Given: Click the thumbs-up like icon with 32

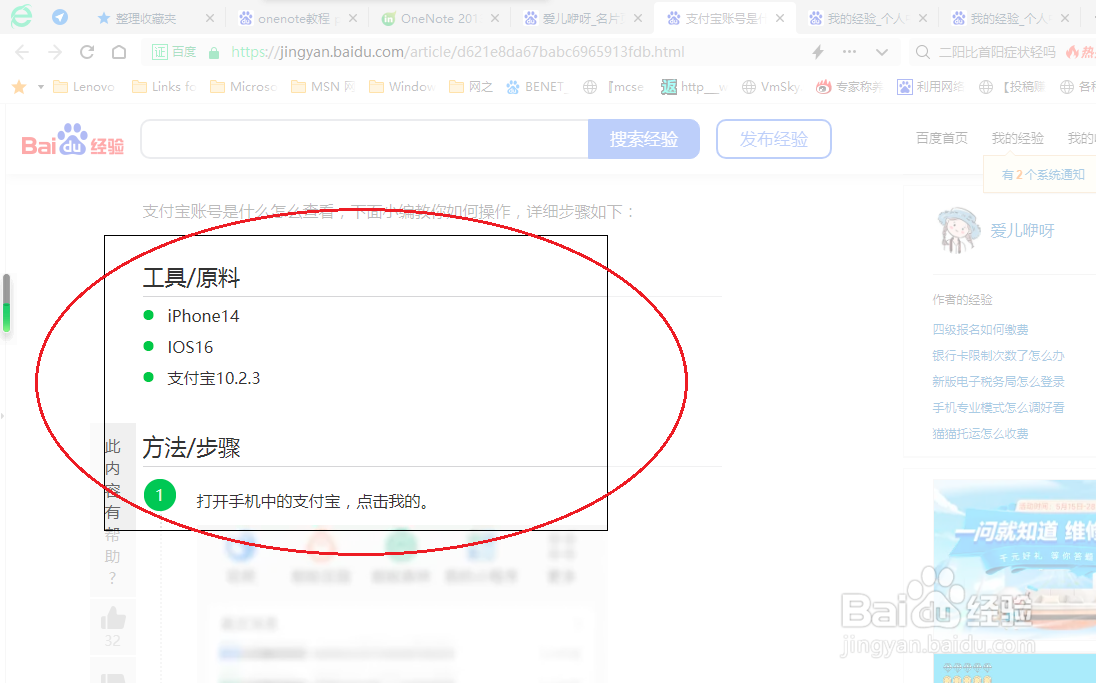Looking at the screenshot, I should point(113,619).
